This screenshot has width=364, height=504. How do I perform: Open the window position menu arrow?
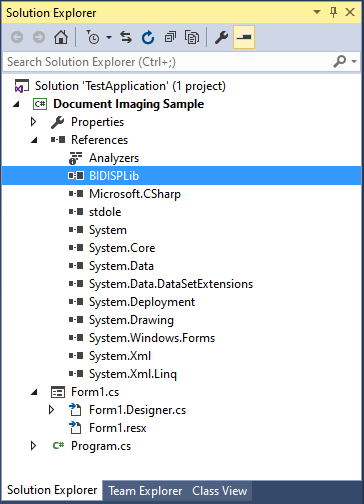click(x=317, y=13)
